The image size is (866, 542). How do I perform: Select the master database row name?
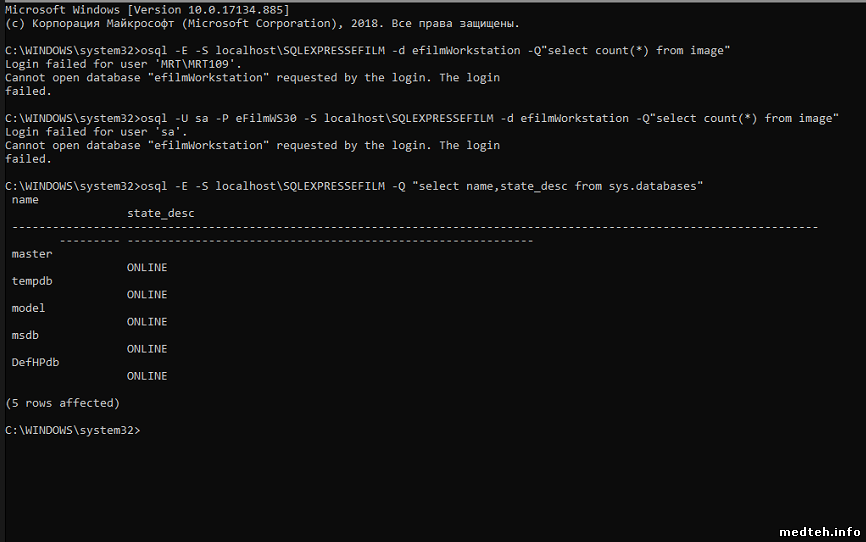(x=32, y=254)
